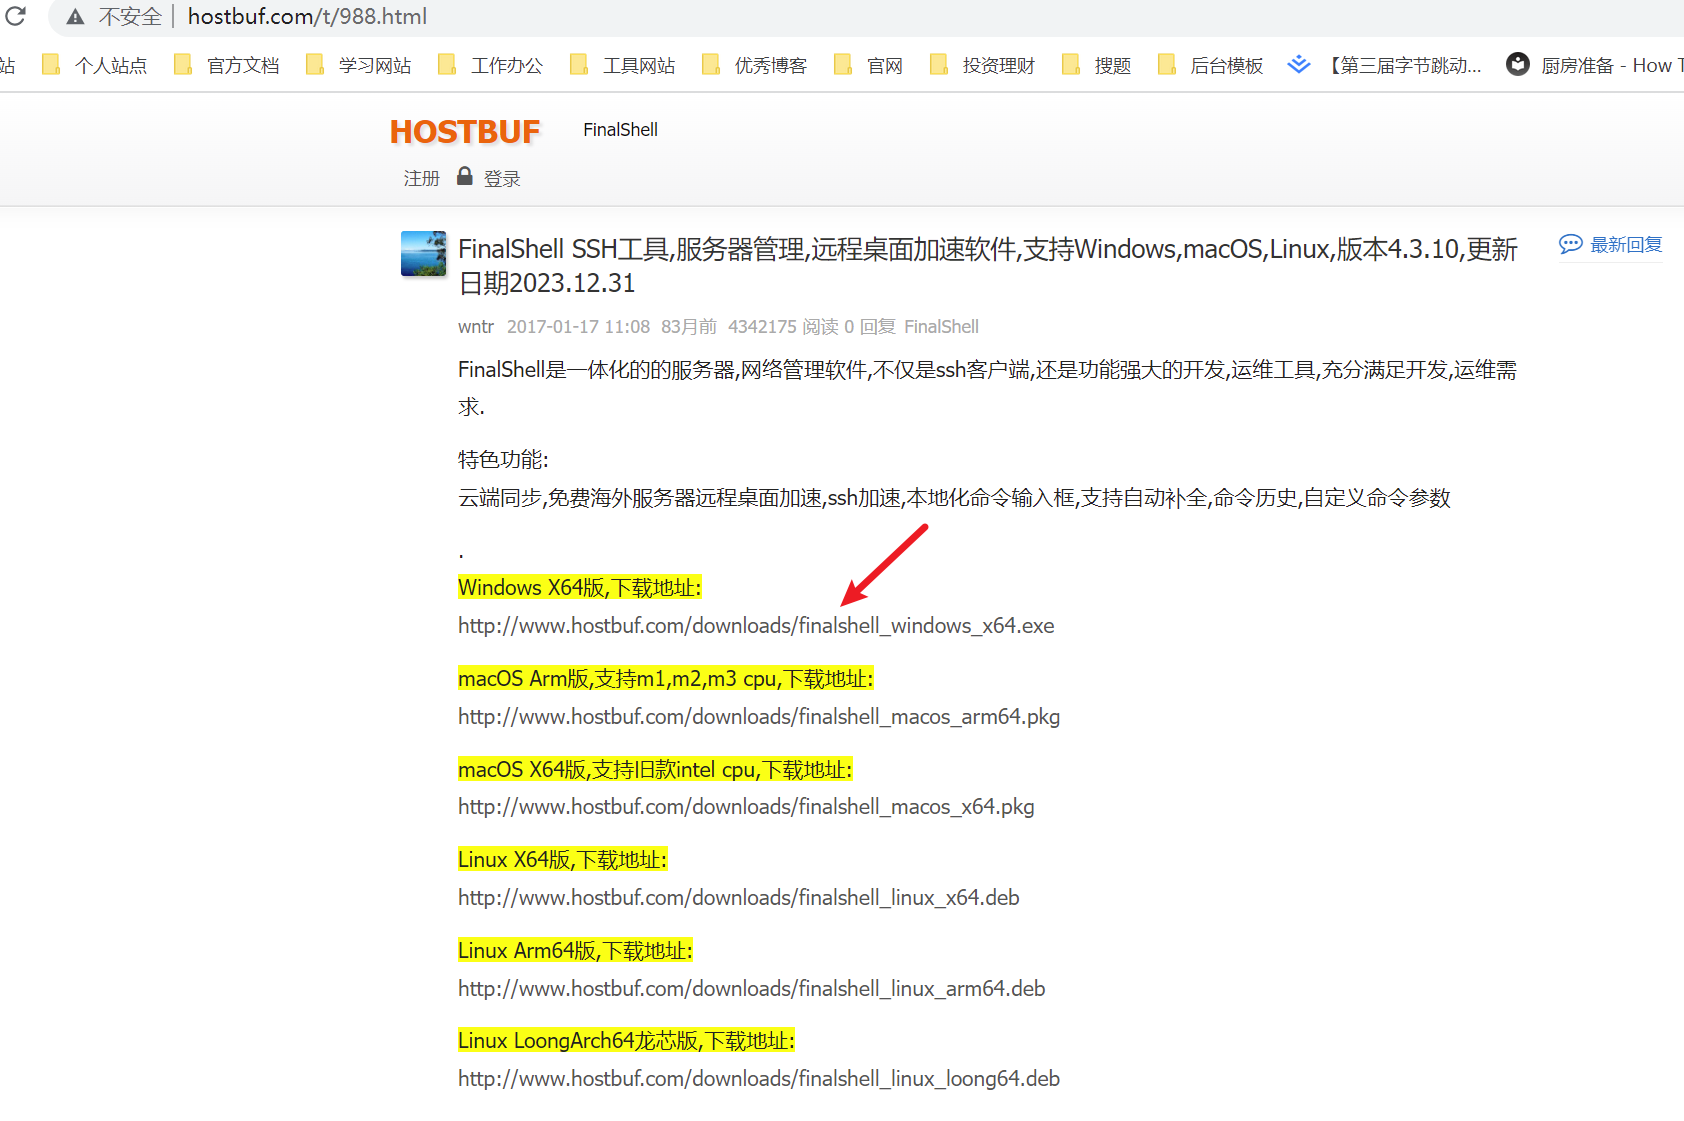1684x1121 pixels.
Task: Open the 投资理财 bookmark folder
Action: point(983,65)
